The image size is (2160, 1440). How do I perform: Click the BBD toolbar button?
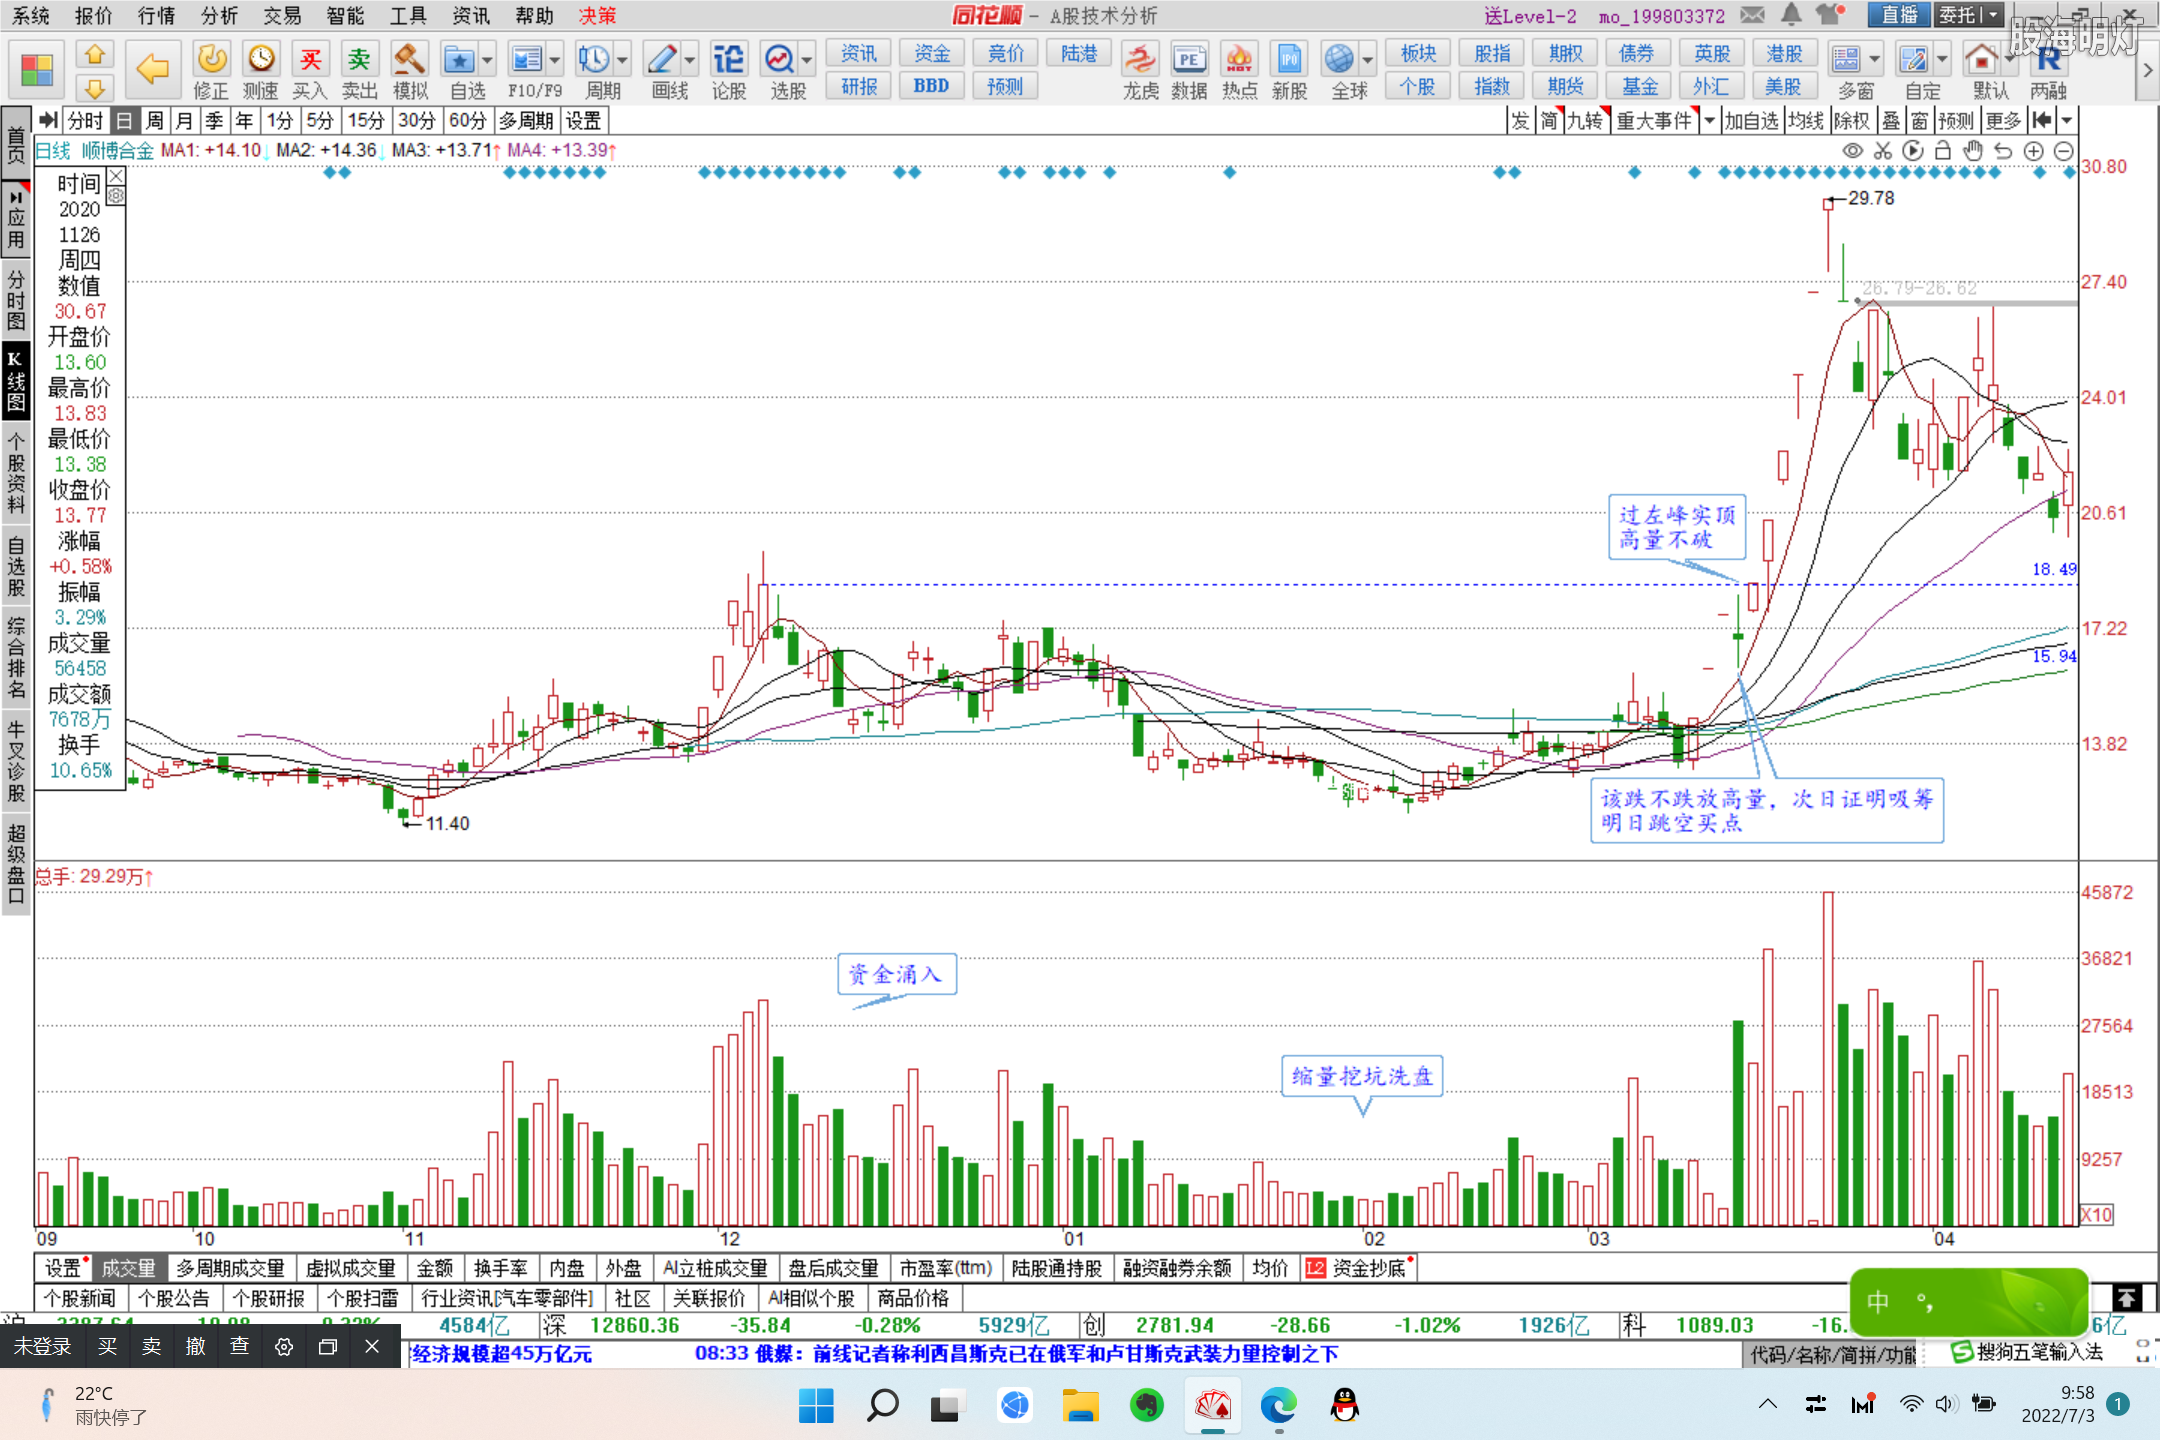tap(931, 86)
